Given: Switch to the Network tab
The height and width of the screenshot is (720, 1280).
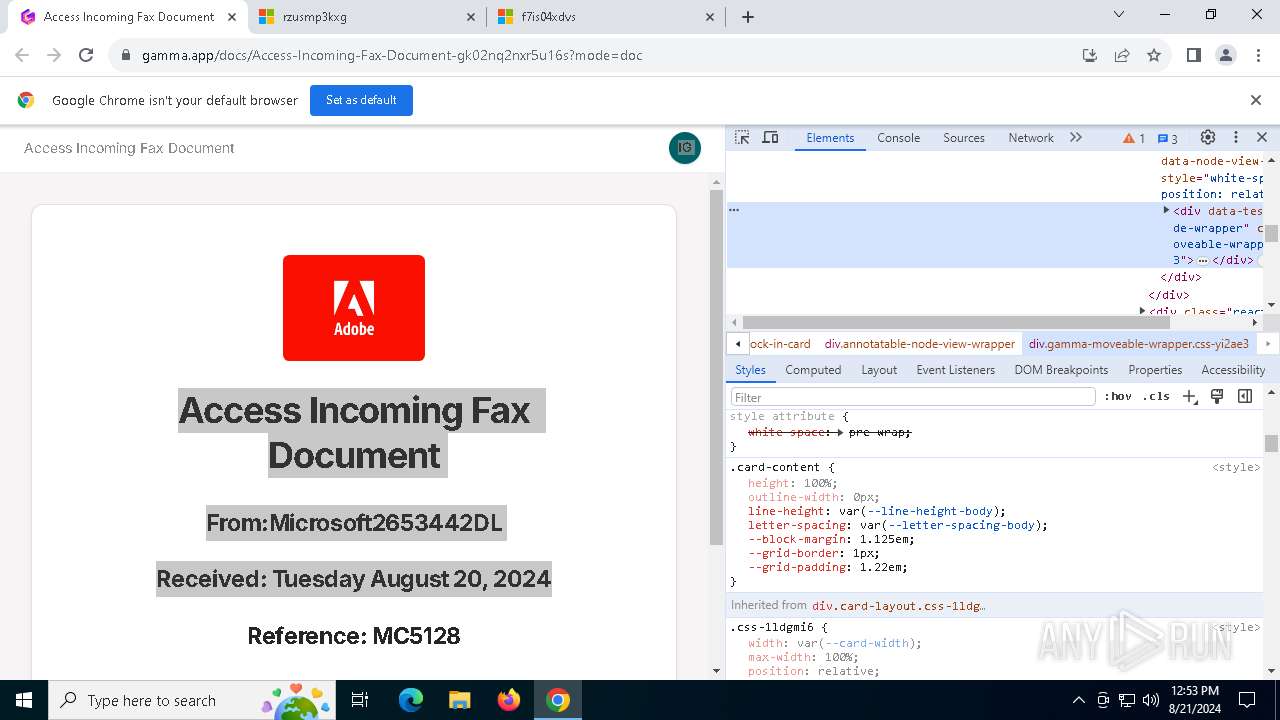Looking at the screenshot, I should click(1031, 138).
